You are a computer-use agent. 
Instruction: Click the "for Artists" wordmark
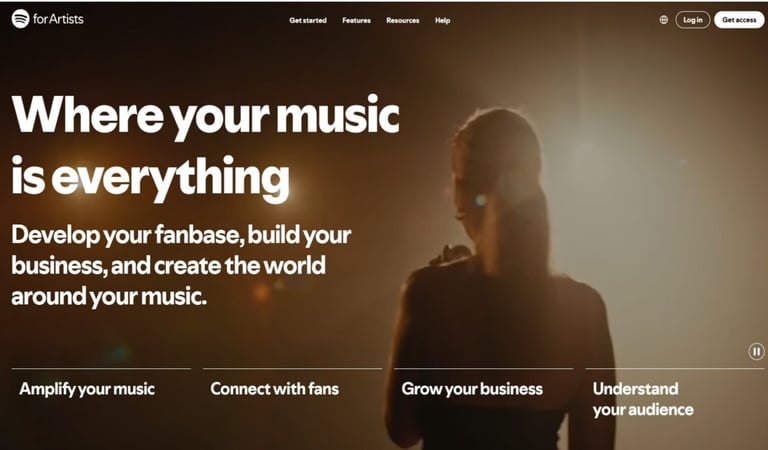(58, 19)
